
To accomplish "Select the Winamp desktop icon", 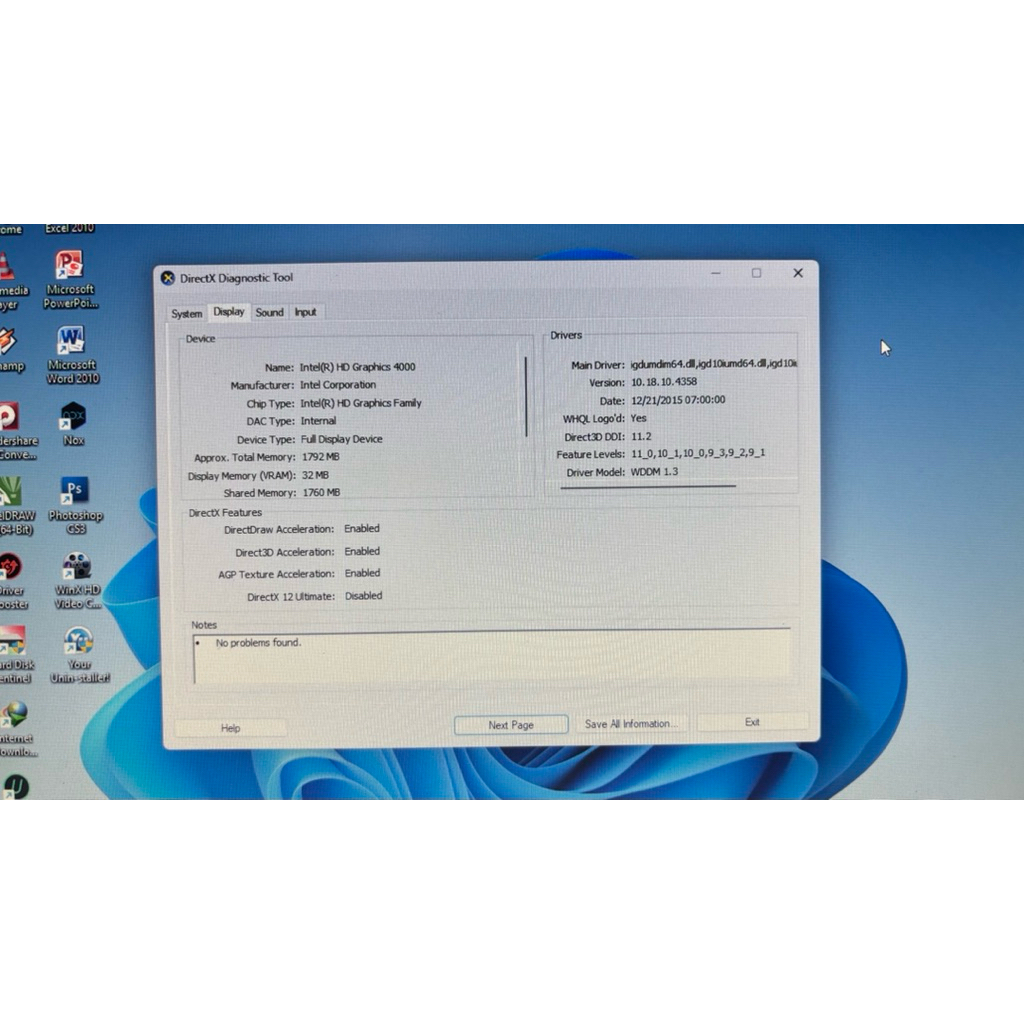I will (9, 350).
